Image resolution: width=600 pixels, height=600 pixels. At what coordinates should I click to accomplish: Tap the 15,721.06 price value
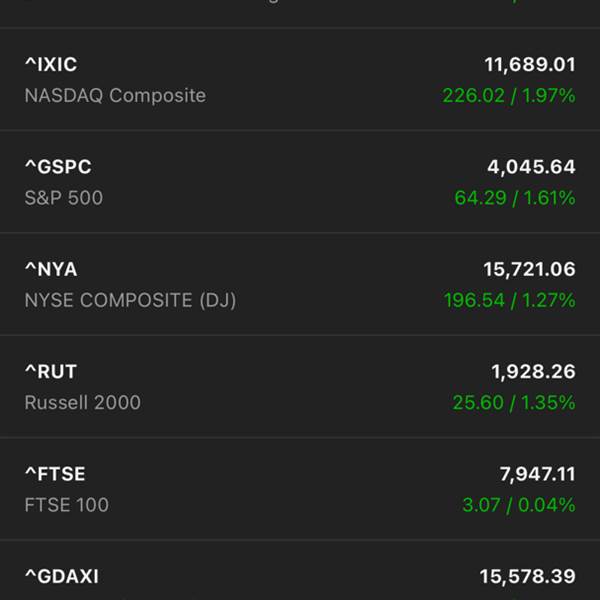coord(529,269)
